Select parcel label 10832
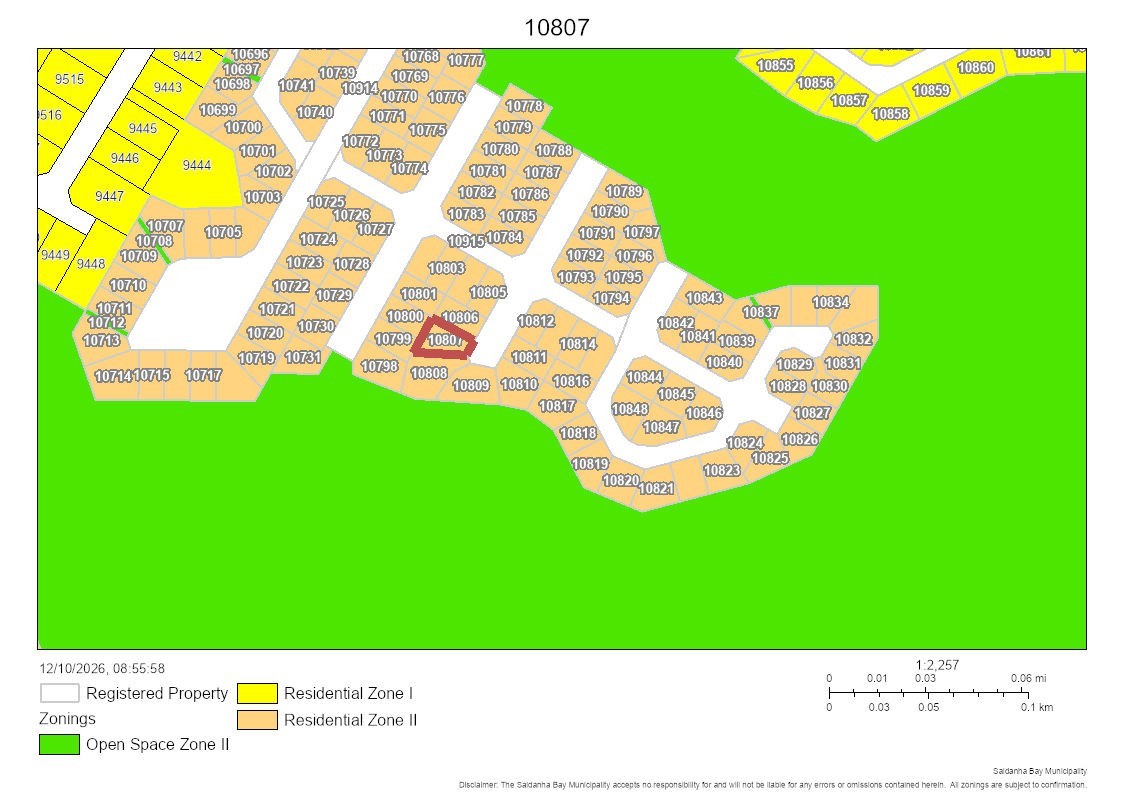Viewport: 1123px width, 794px height. pos(854,339)
